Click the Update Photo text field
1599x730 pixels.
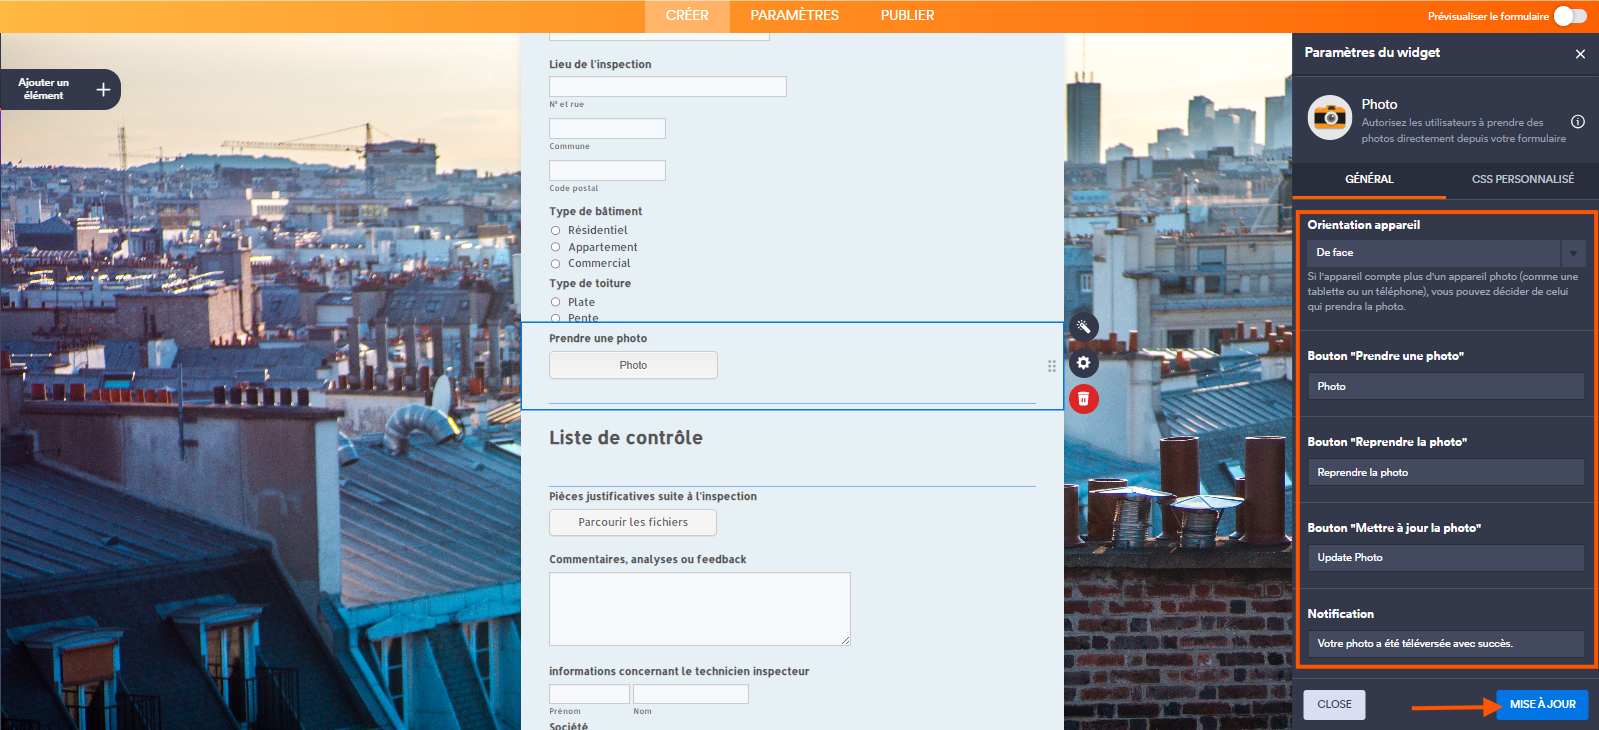[x=1446, y=558]
